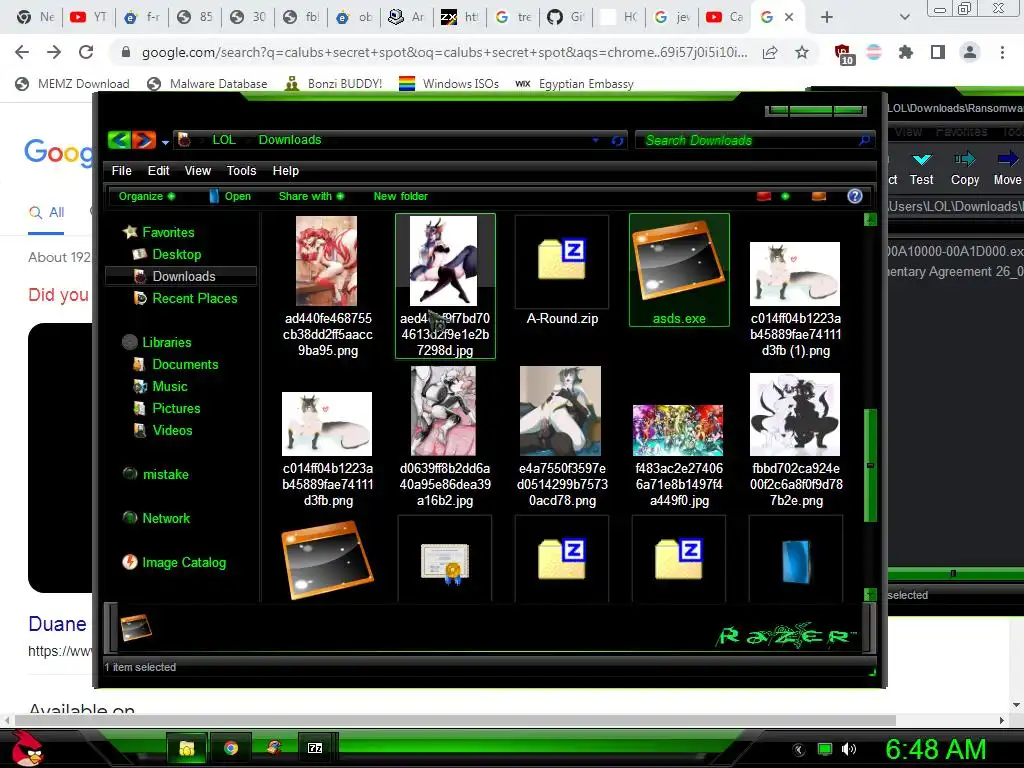This screenshot has height=768, width=1024.
Task: Open the Help menu in Explorer
Action: point(285,170)
